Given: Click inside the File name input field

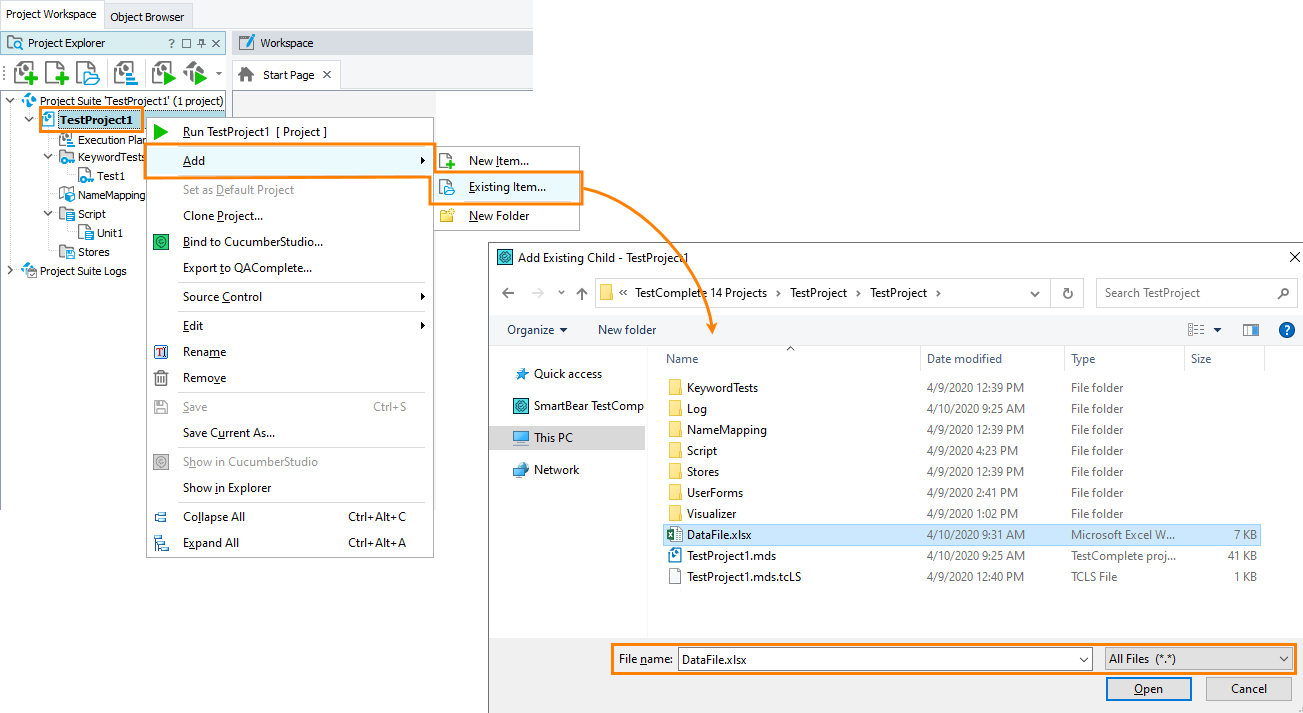Looking at the screenshot, I should click(x=880, y=659).
